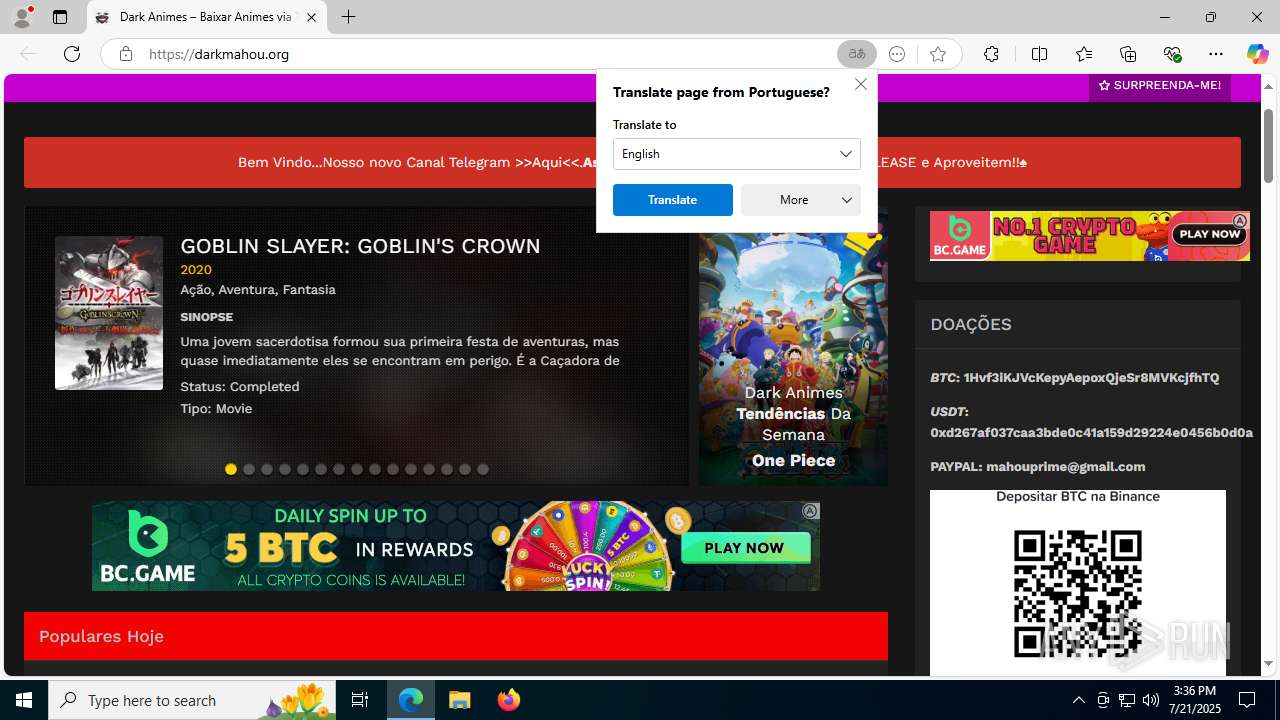The height and width of the screenshot is (720, 1280).
Task: Click scrollbar down arrow
Action: pos(1268,664)
